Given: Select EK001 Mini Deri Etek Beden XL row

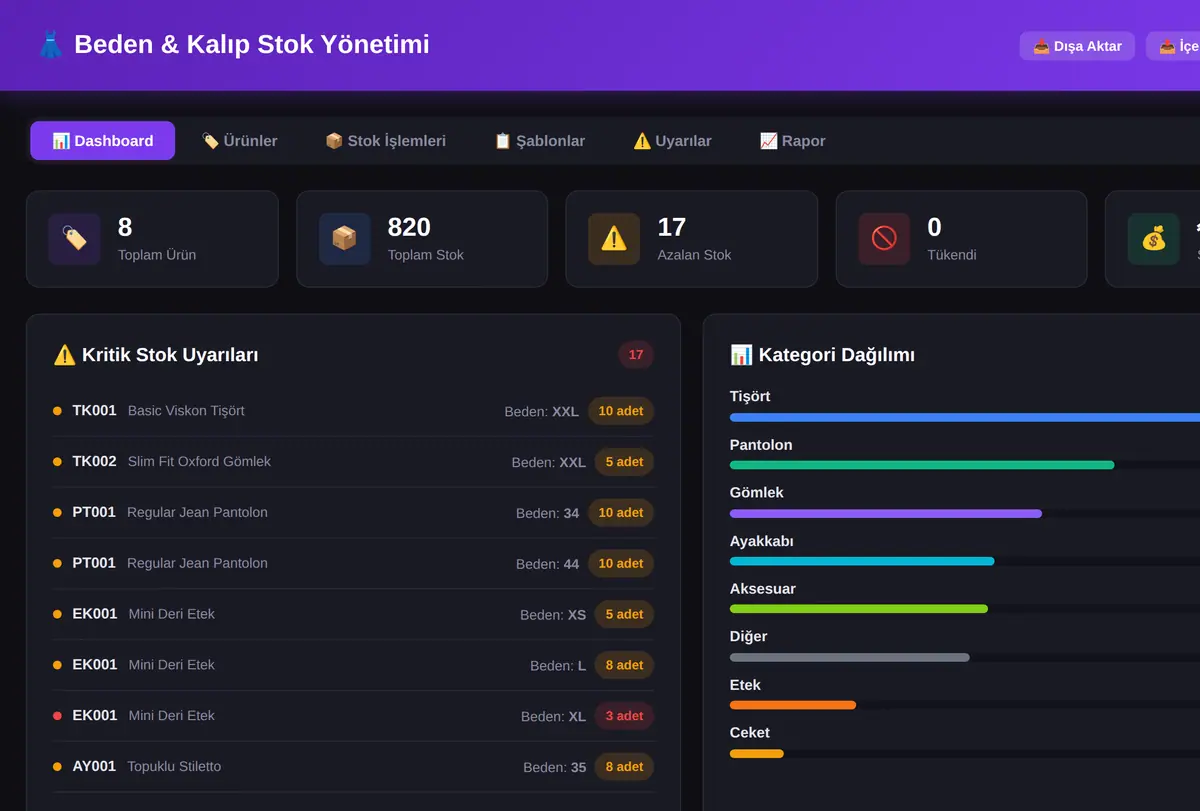Looking at the screenshot, I should [353, 716].
